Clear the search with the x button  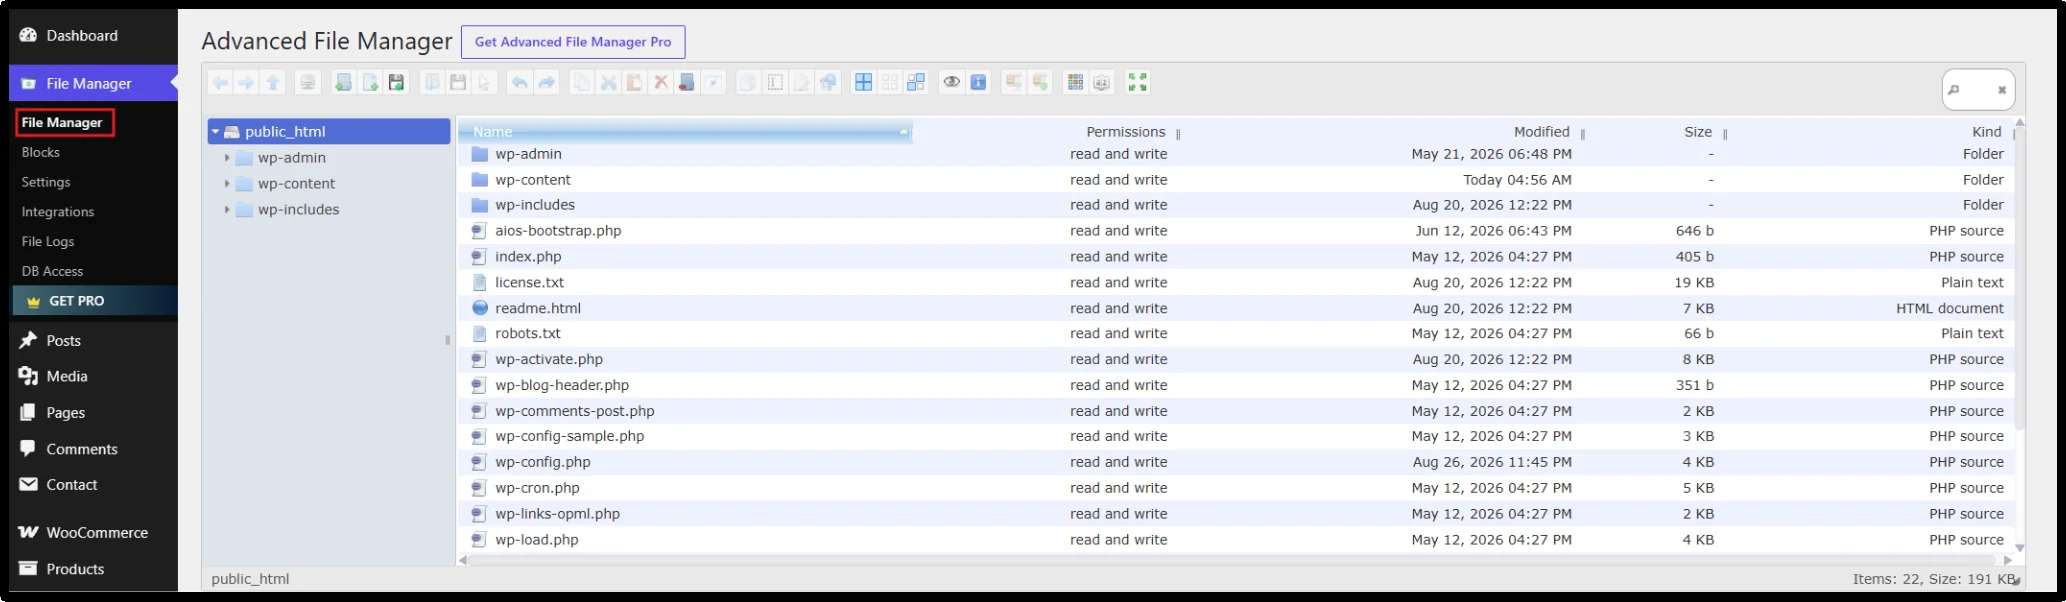click(x=2002, y=90)
